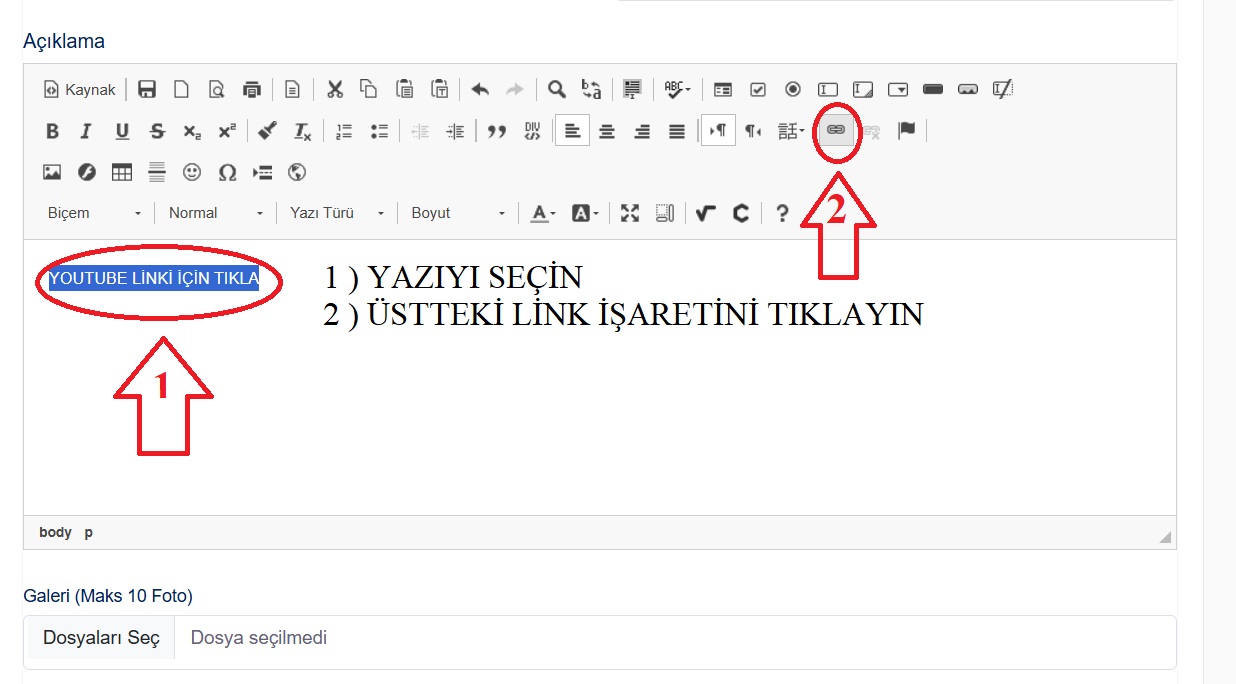Click the Anchor flag icon
Viewport: 1236px width, 684px height.
pyautogui.click(x=906, y=131)
